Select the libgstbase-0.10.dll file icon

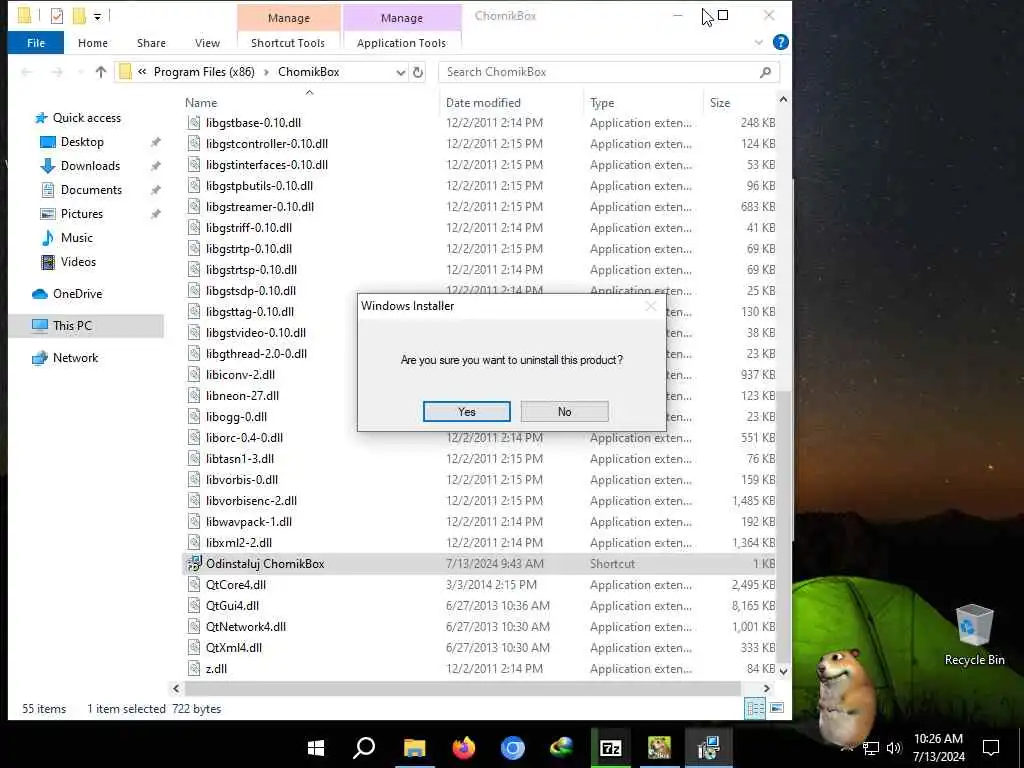[x=194, y=123]
